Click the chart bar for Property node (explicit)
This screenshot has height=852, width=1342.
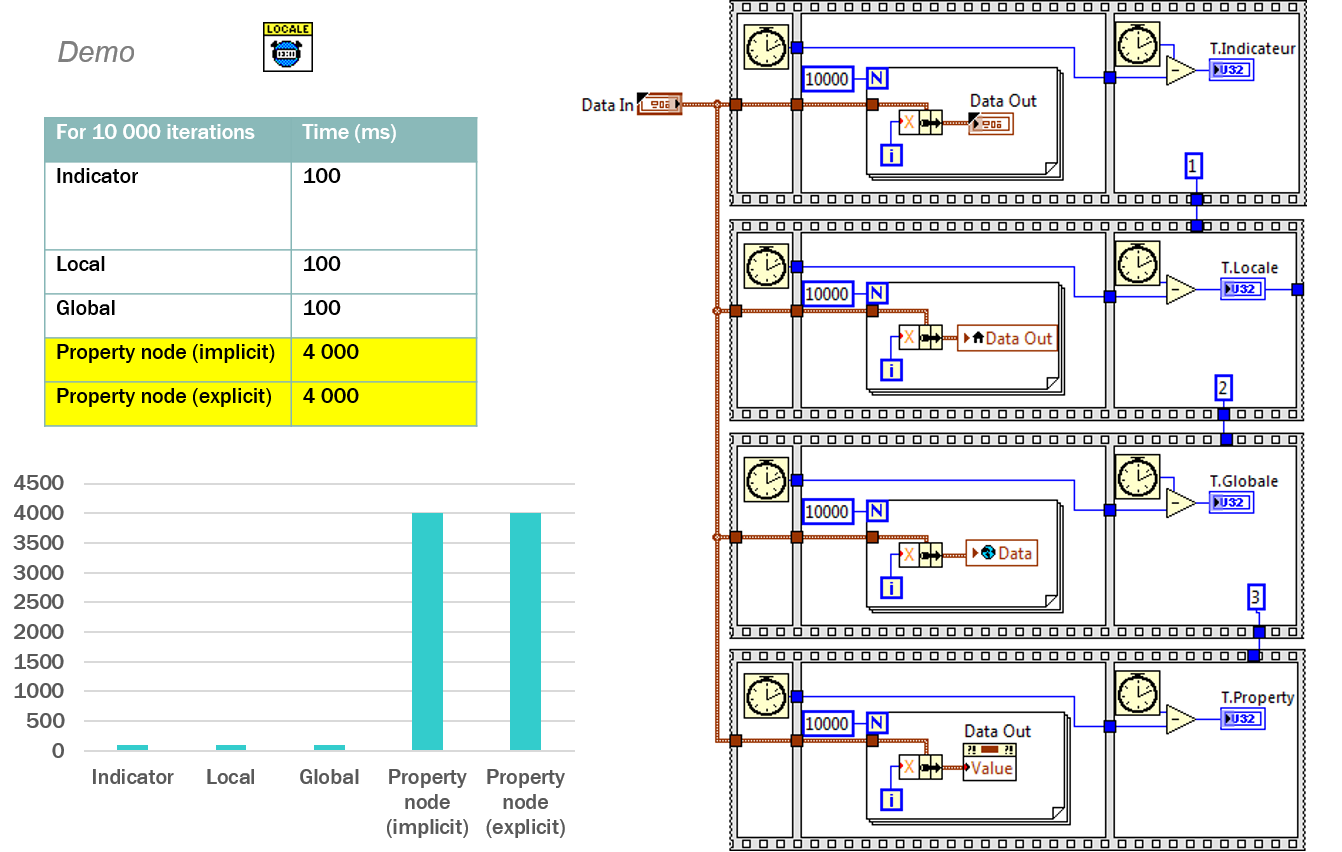525,632
